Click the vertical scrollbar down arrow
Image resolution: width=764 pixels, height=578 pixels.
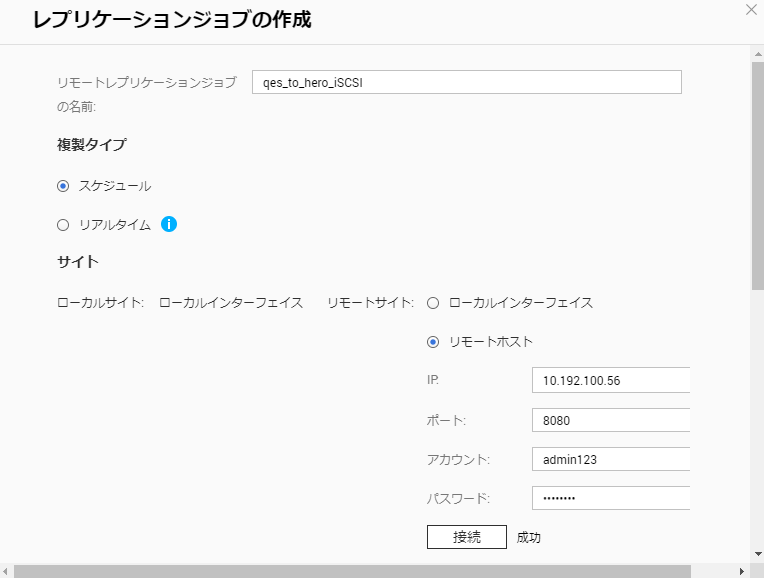pyautogui.click(x=757, y=553)
